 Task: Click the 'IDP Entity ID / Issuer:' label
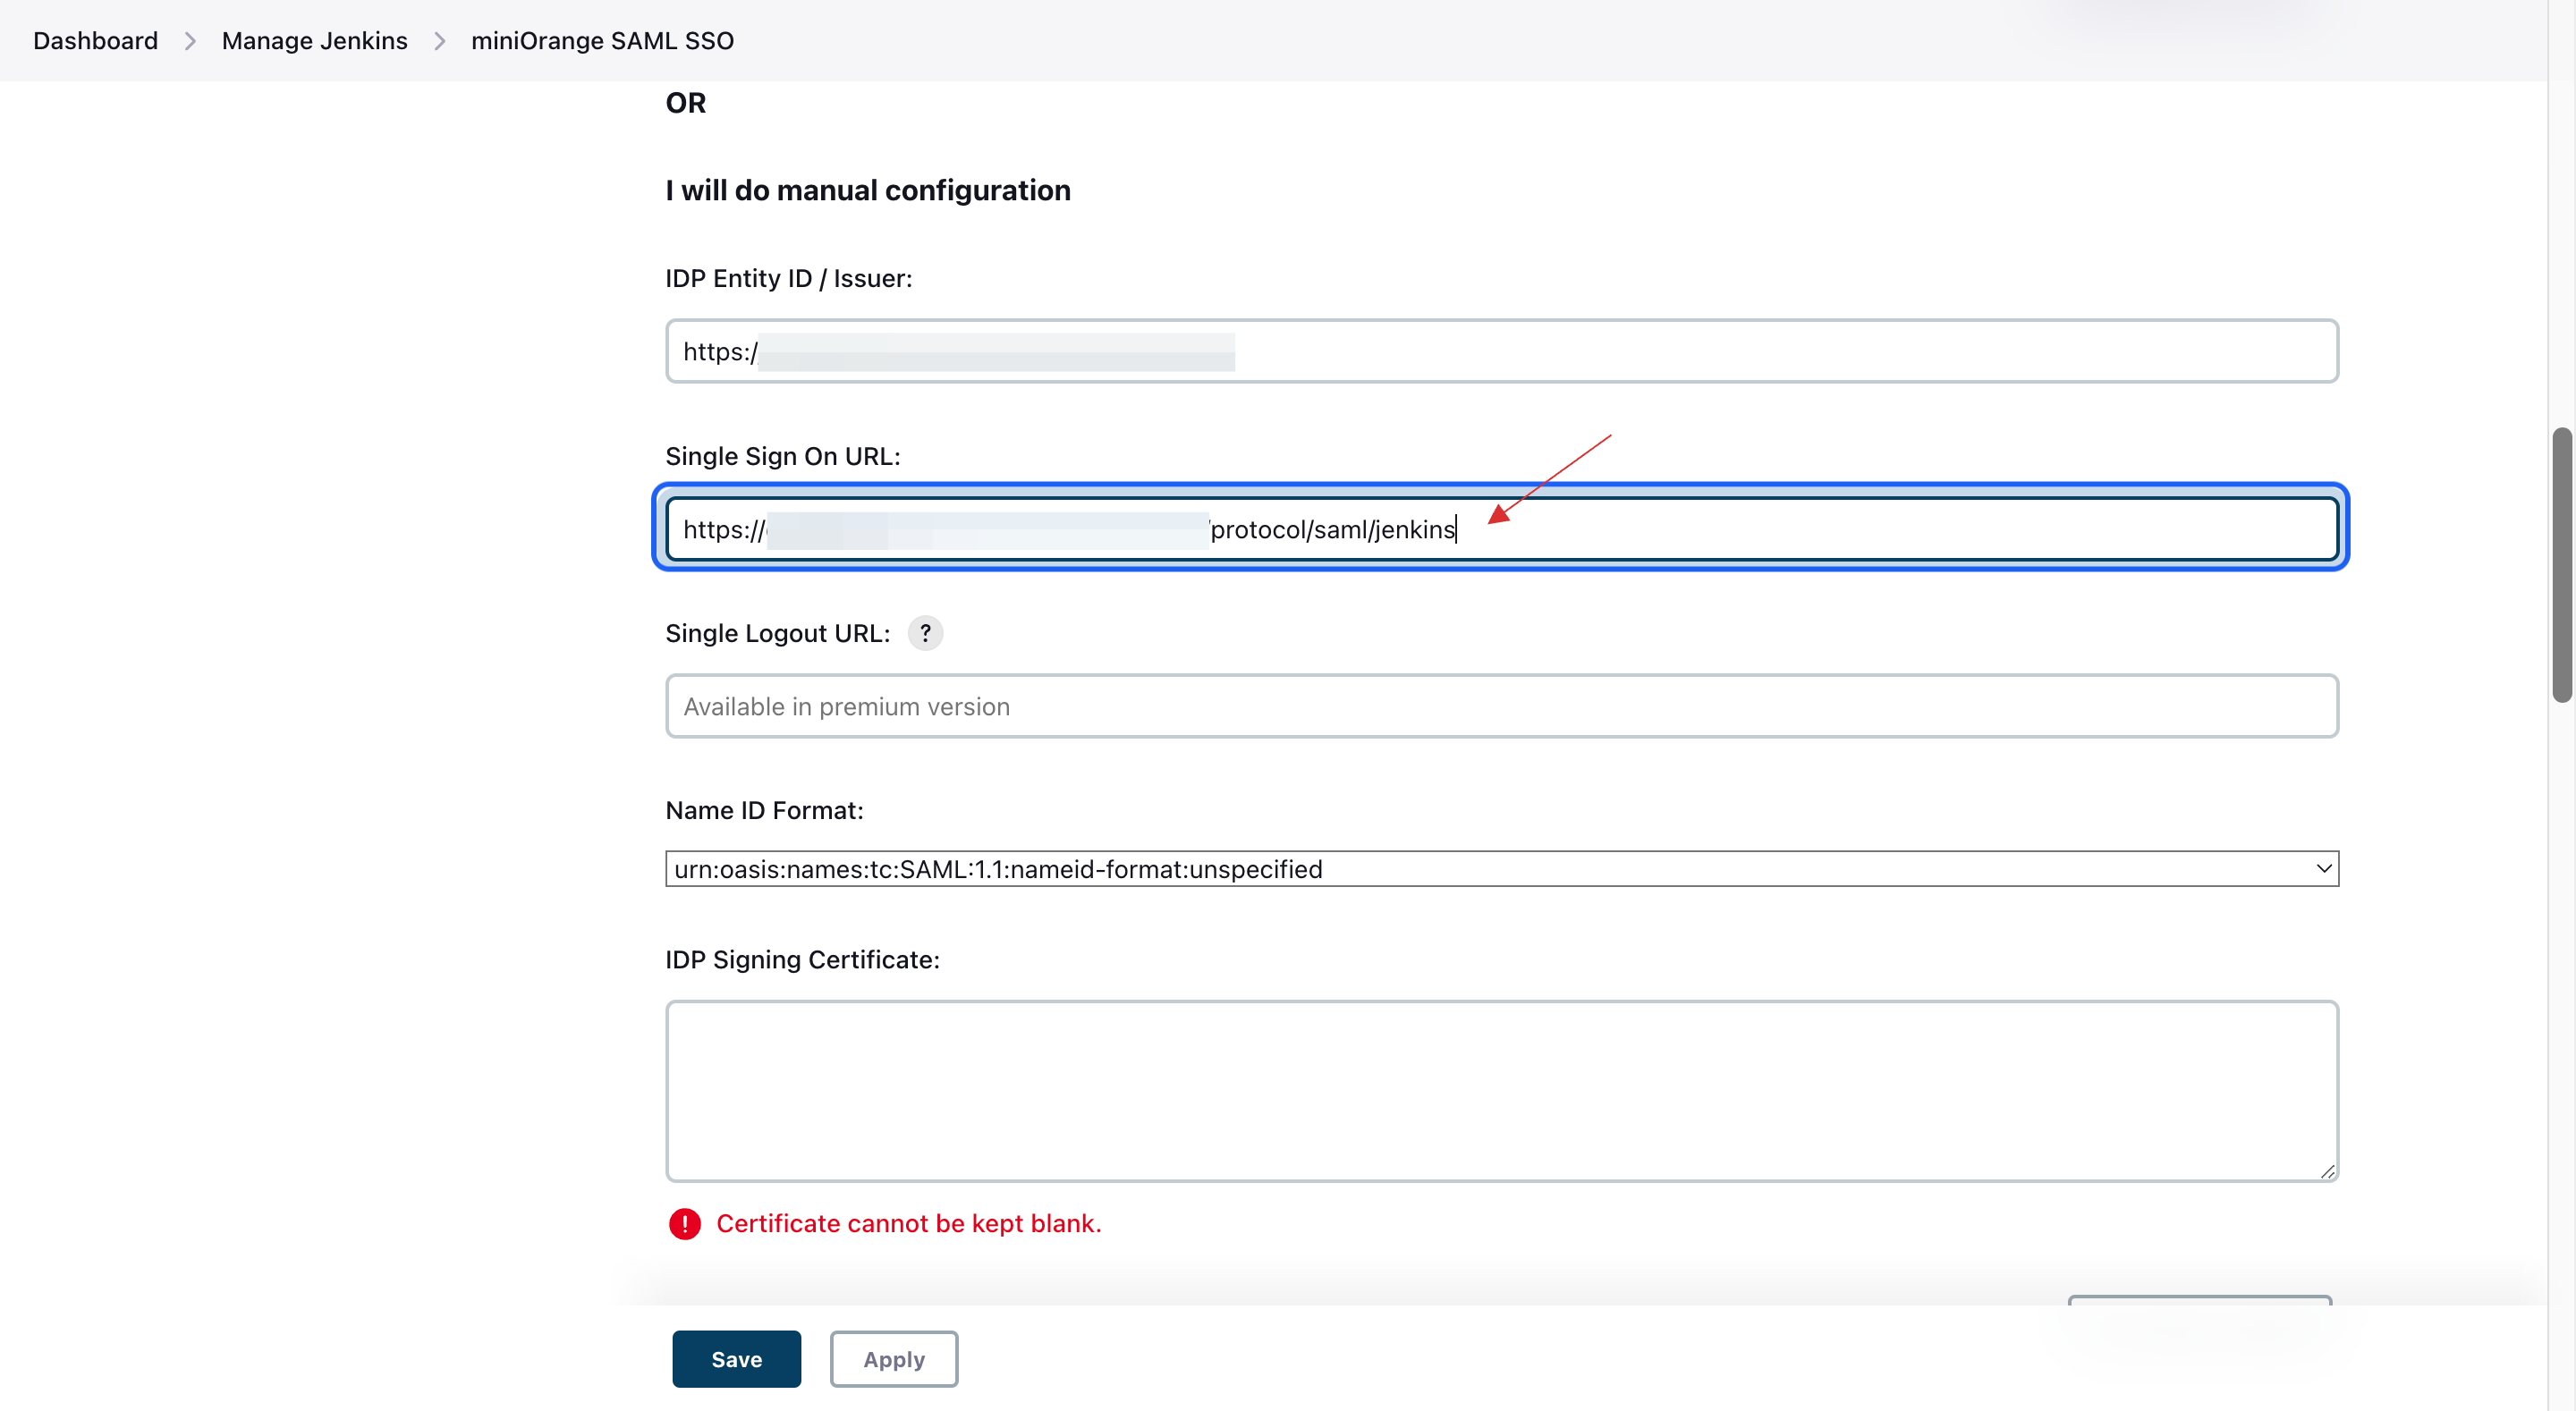point(789,278)
